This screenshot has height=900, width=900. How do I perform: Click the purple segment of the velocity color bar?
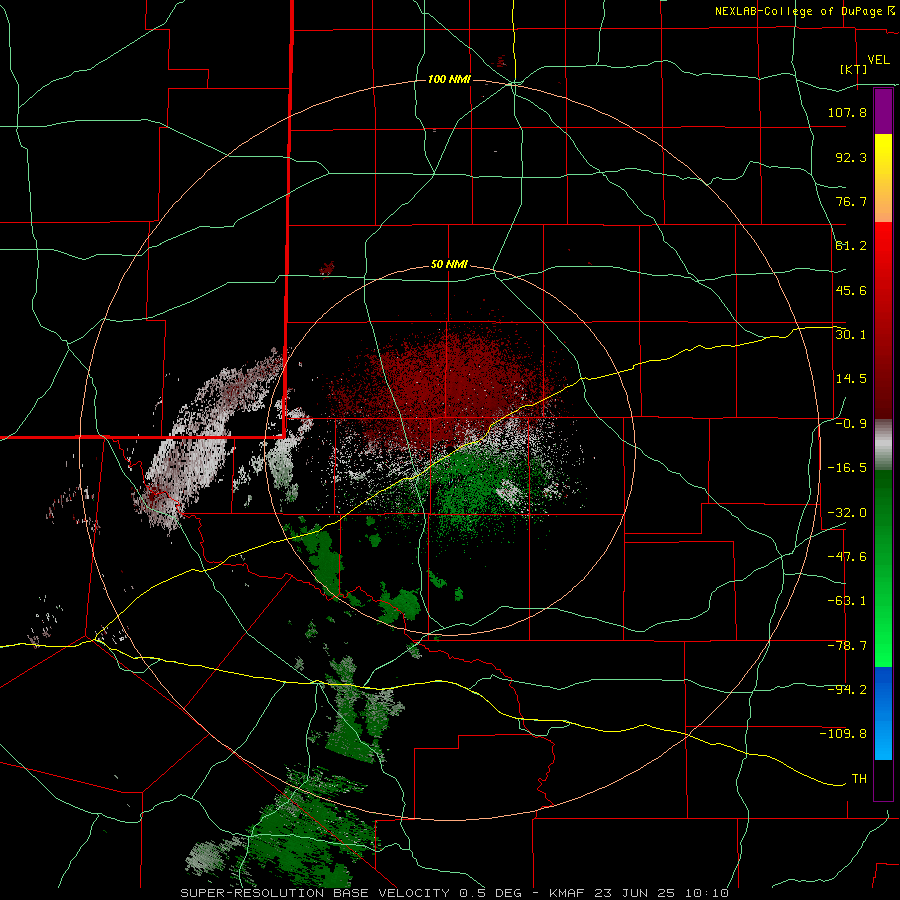point(883,112)
